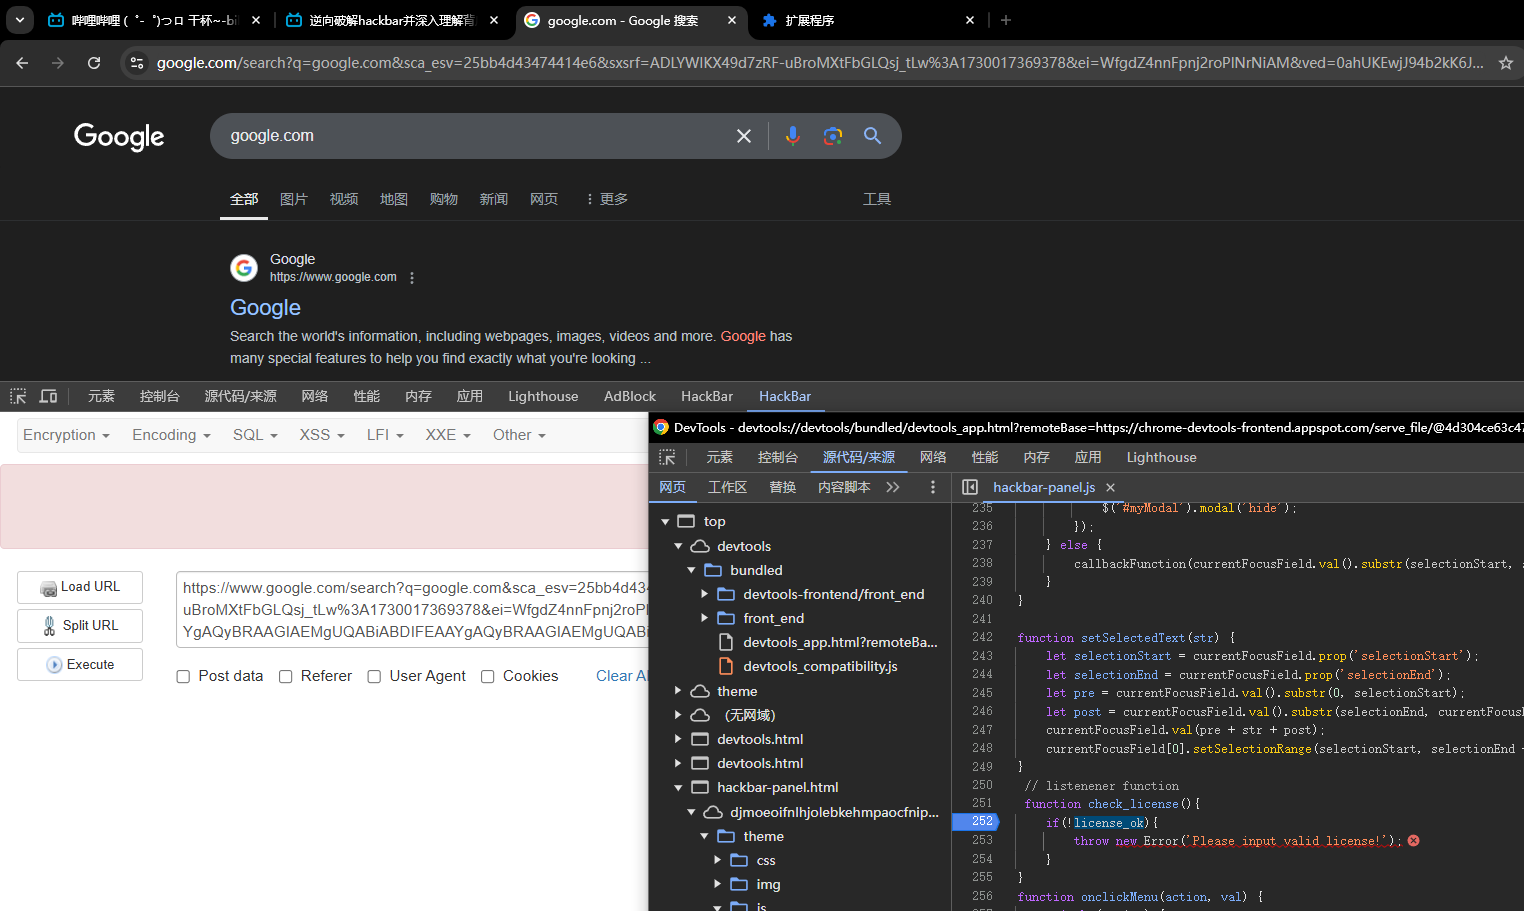Check the Referer checkbox
The width and height of the screenshot is (1524, 911).
286,677
